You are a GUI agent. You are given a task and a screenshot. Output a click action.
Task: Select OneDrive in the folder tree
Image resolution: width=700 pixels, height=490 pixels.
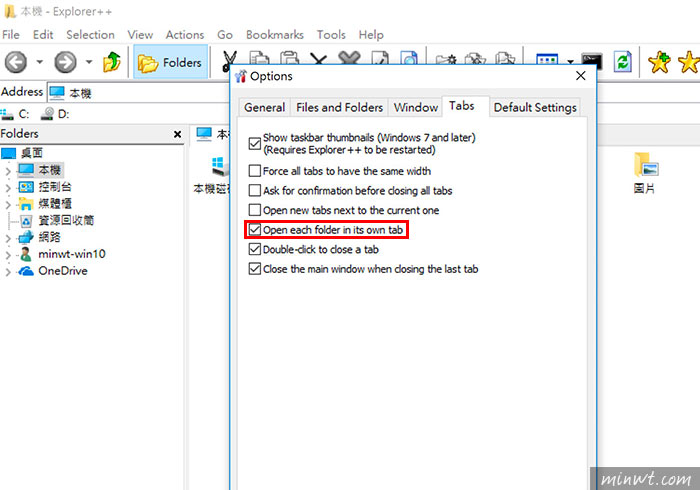pyautogui.click(x=62, y=271)
